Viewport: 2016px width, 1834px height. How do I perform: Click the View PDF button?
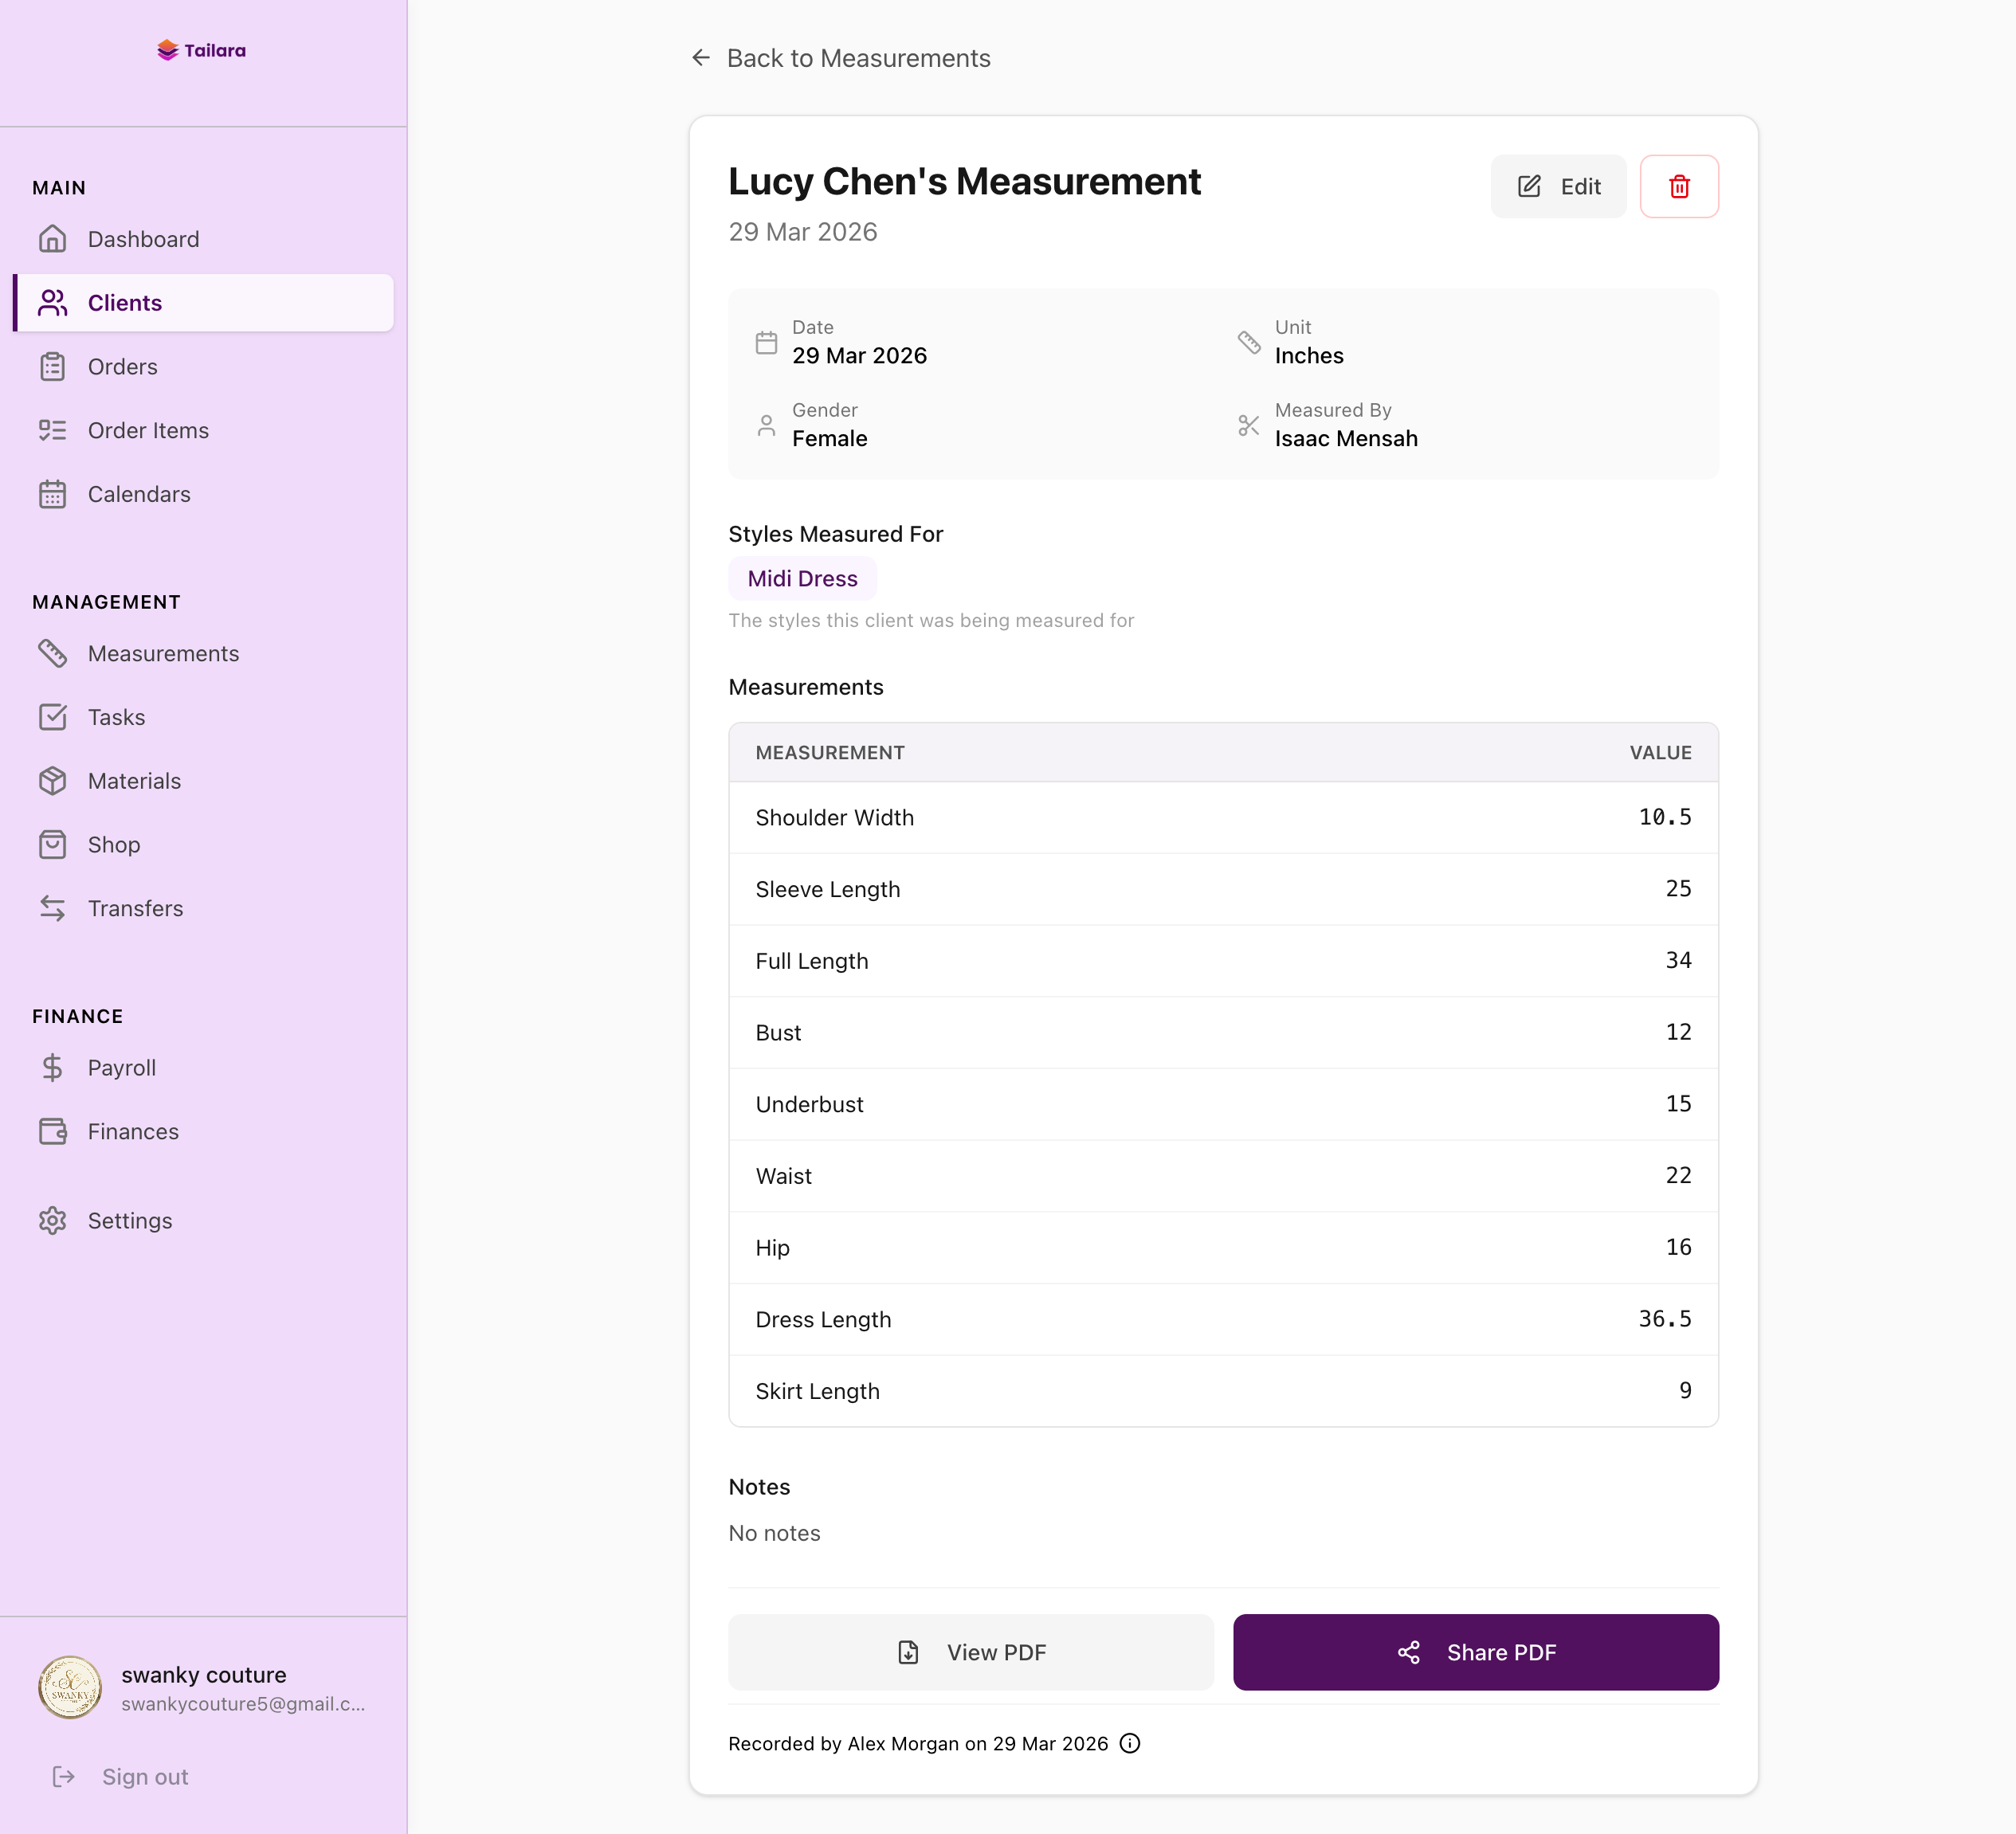pyautogui.click(x=970, y=1652)
